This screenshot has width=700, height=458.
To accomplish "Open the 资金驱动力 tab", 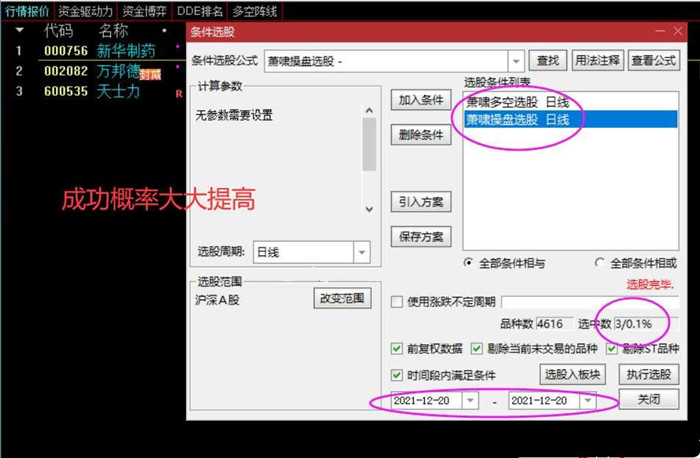I will pyautogui.click(x=85, y=11).
